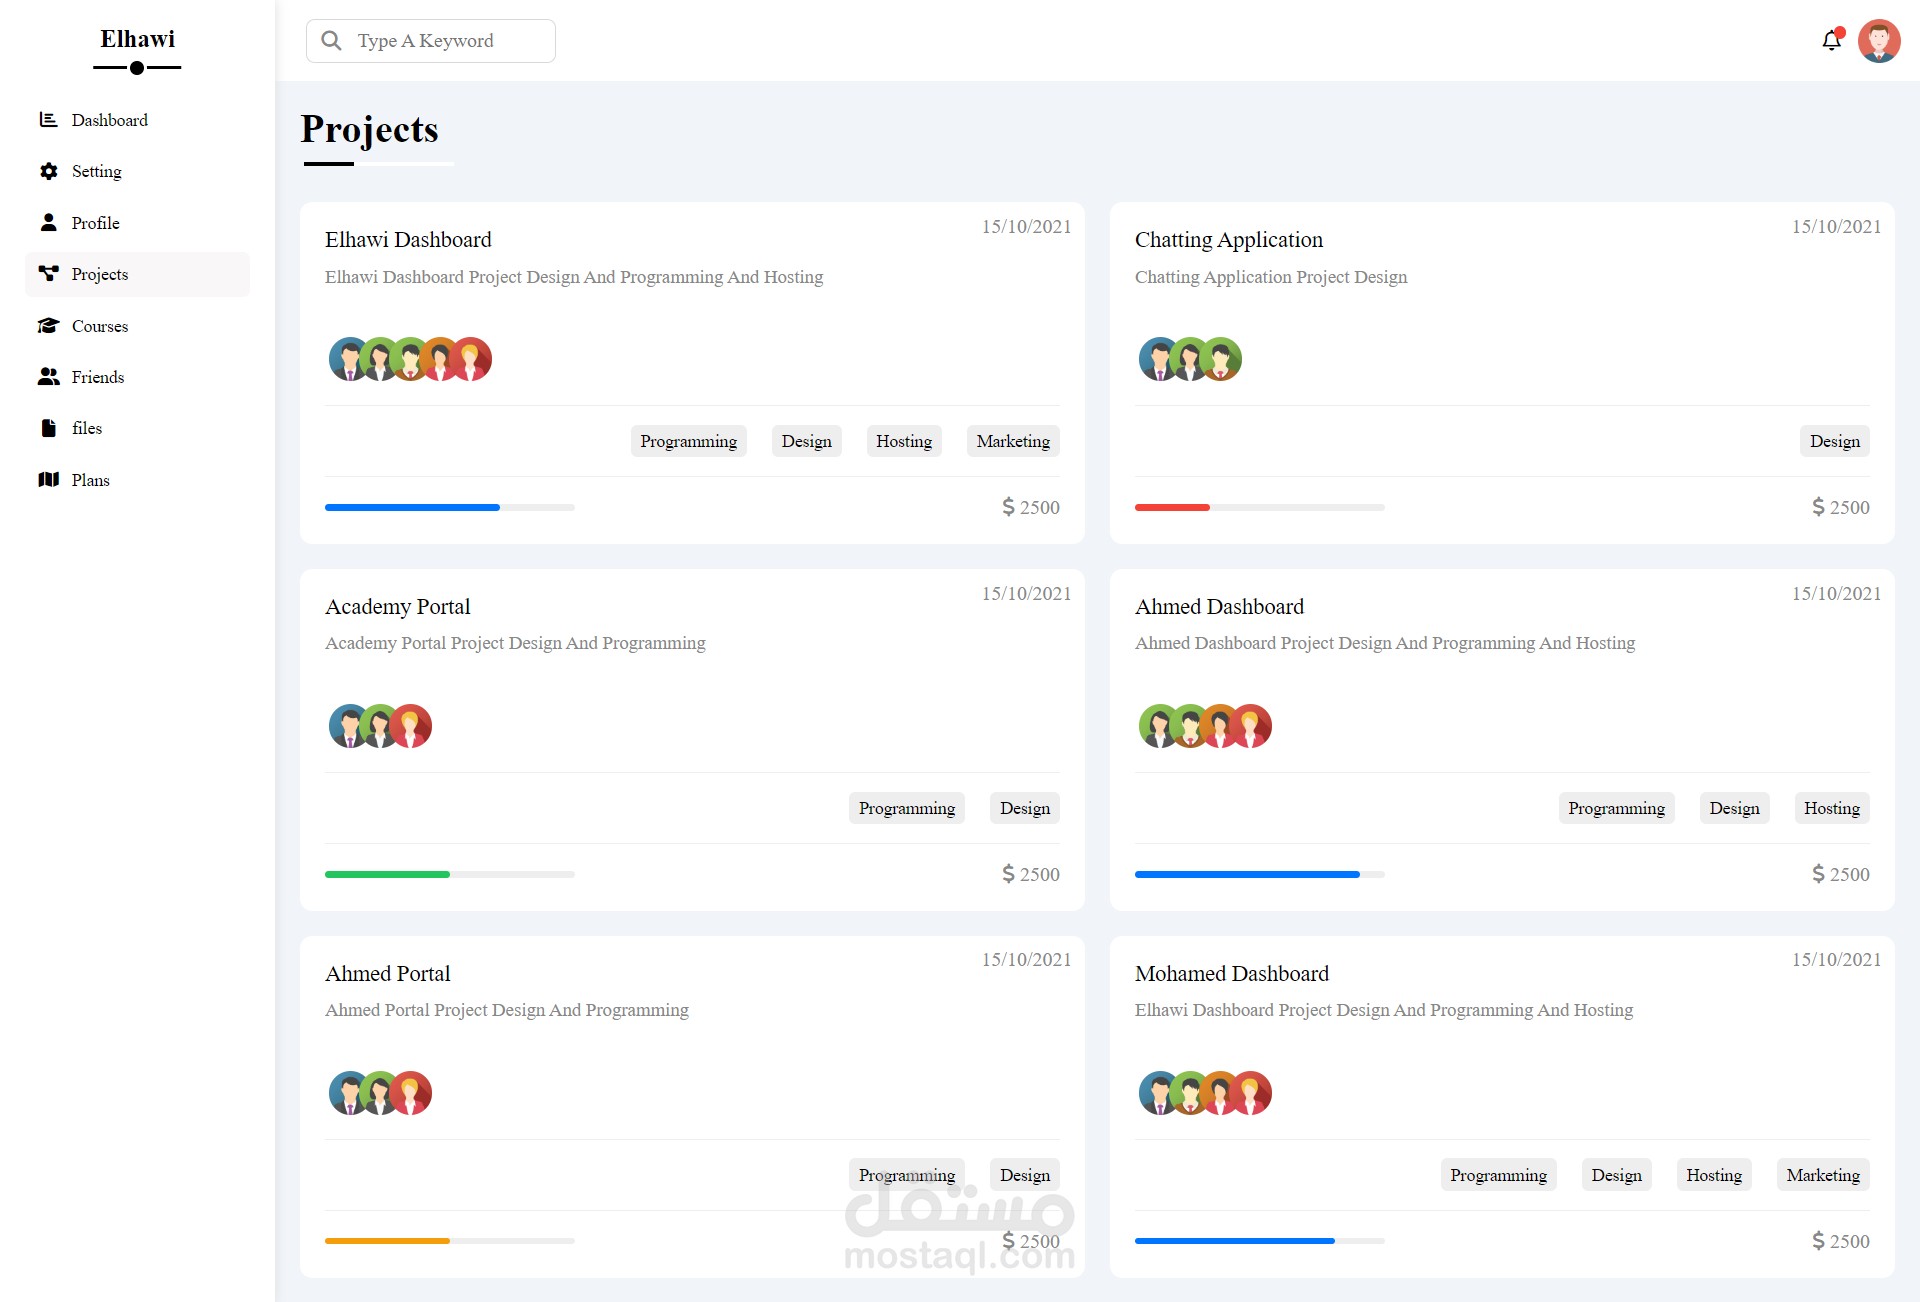Go to the Courses menu entry
Screen dimensions: 1920x1302
[100, 326]
